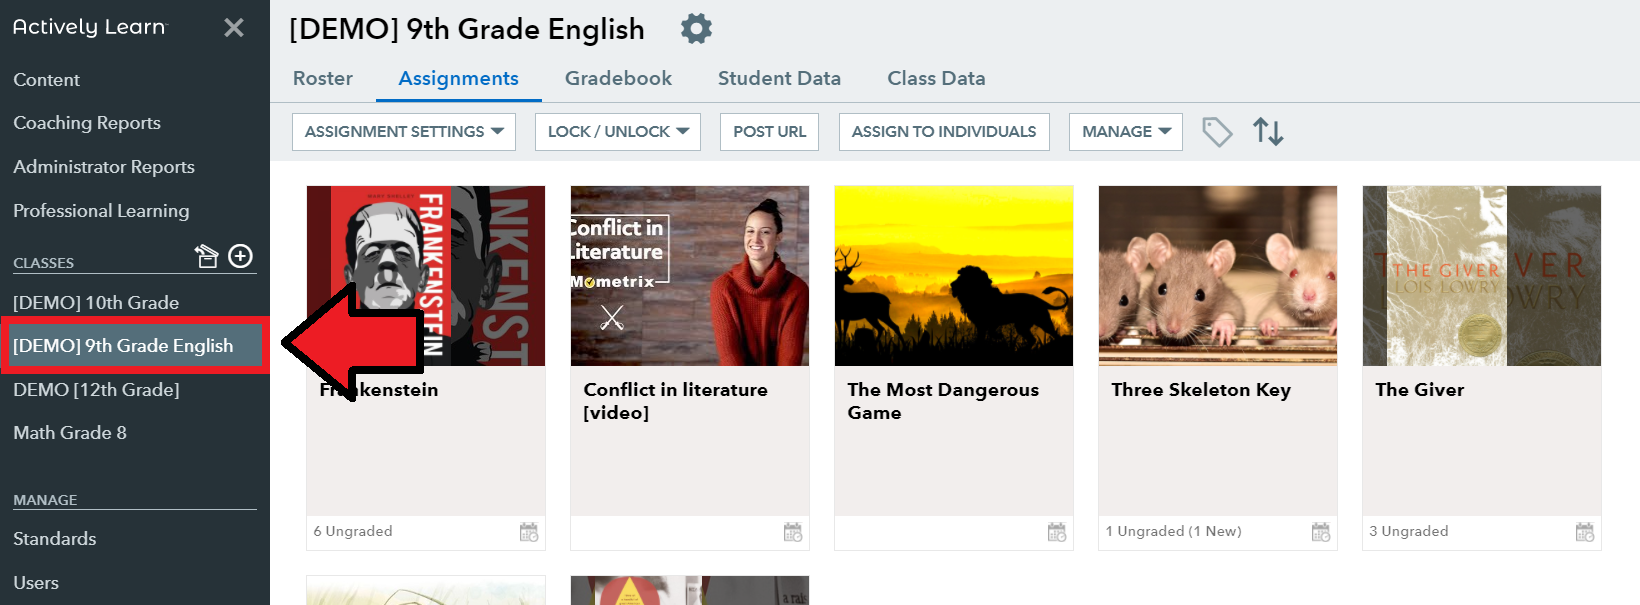Open the Gradebook tab

618,78
